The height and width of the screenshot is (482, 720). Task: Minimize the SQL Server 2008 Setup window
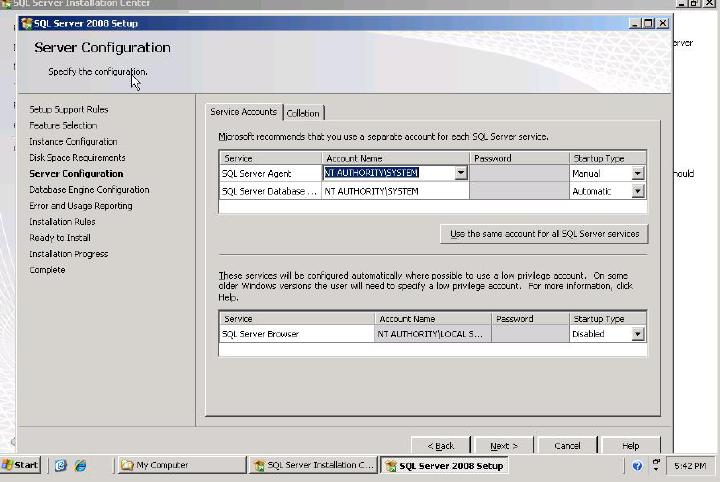(x=635, y=23)
